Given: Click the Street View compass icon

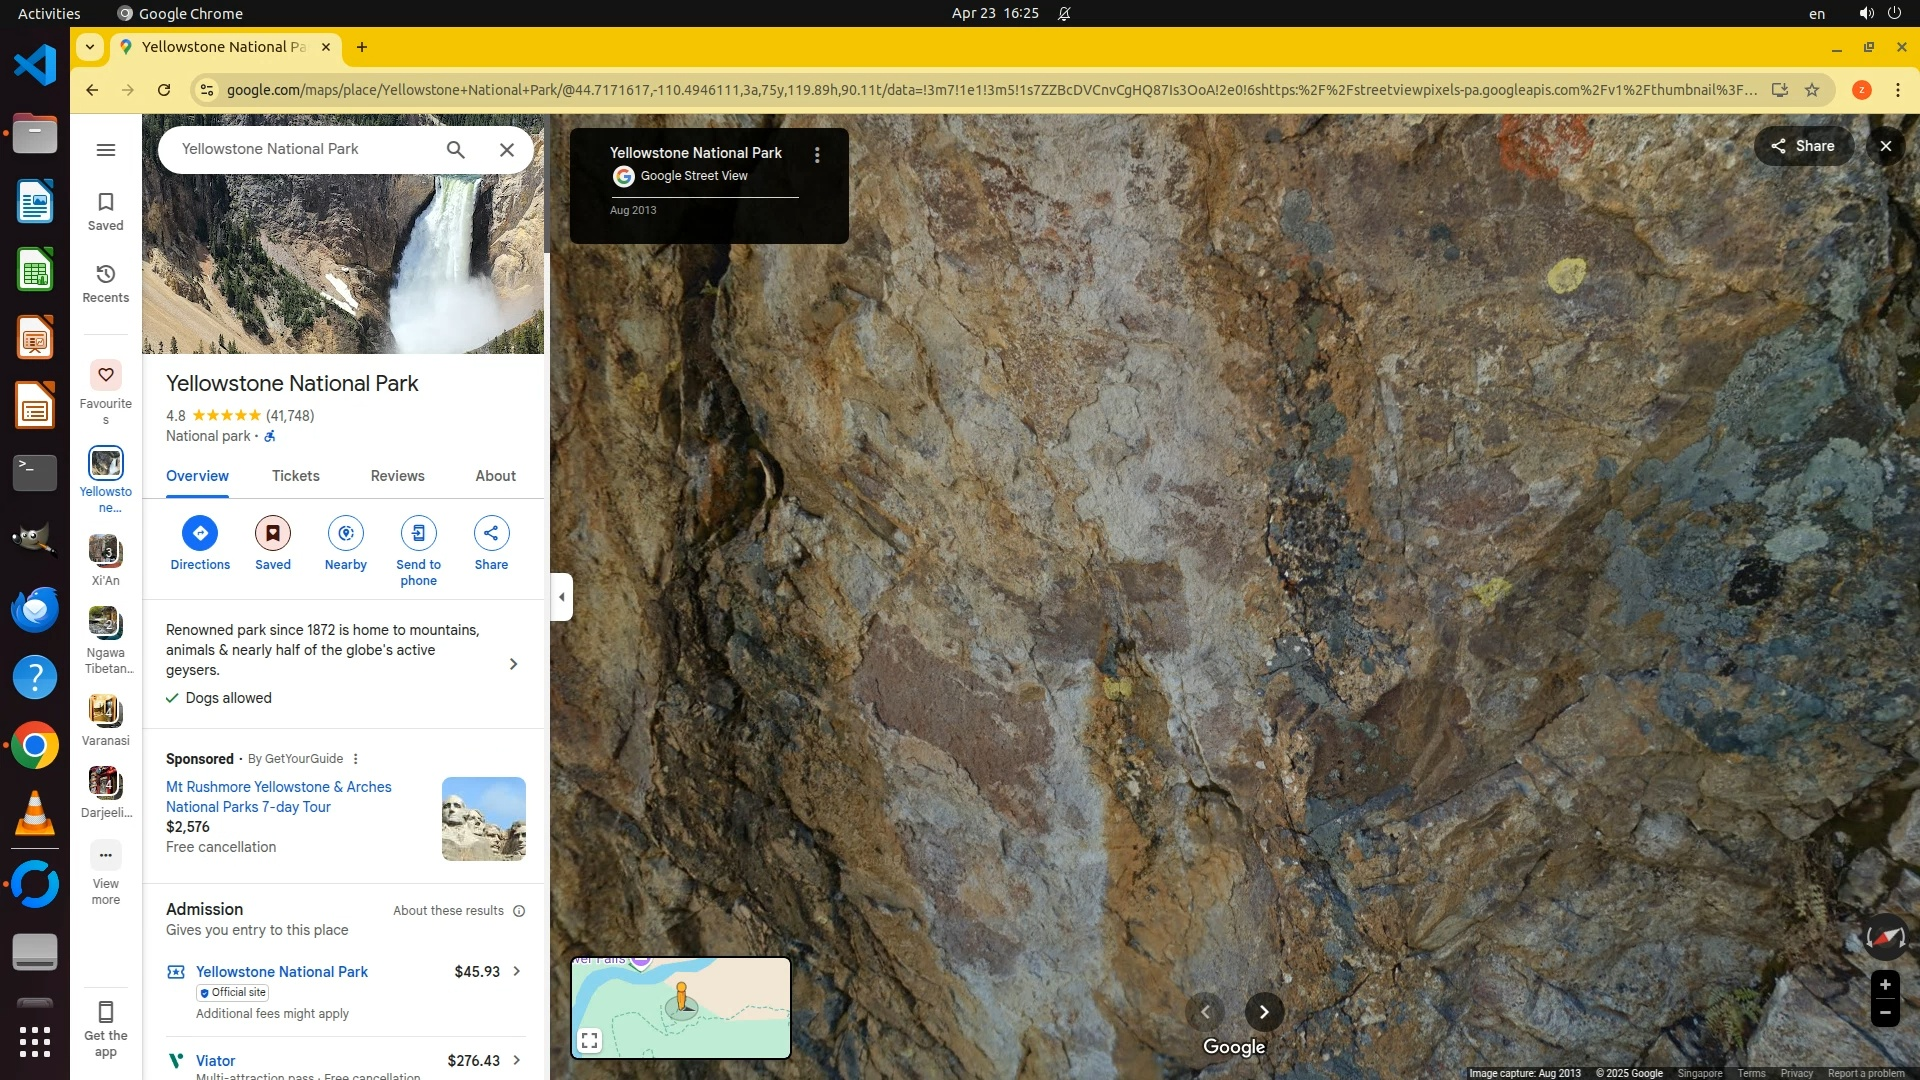Looking at the screenshot, I should 1885,937.
